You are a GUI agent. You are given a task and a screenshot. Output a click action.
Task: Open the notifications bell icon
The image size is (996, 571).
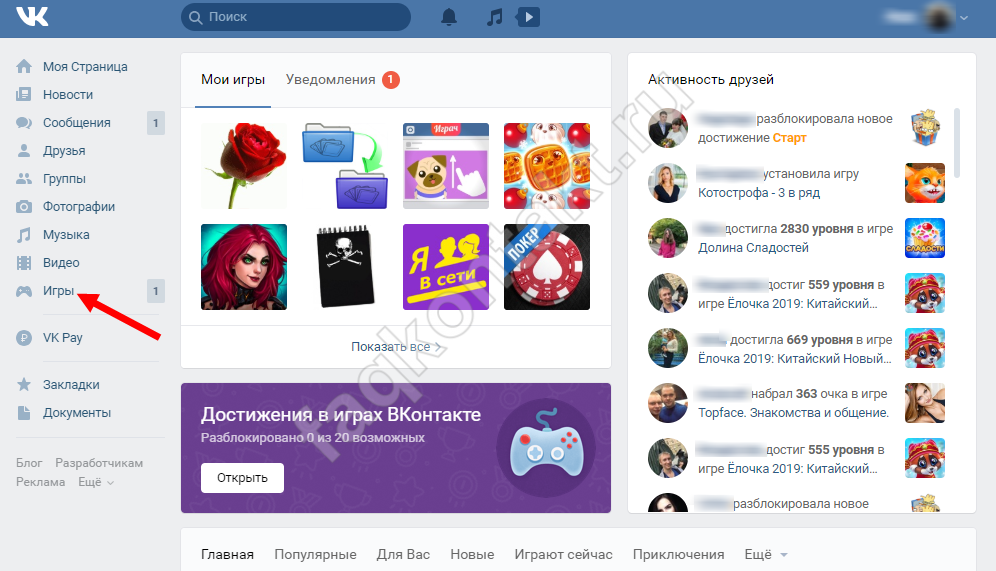tap(449, 17)
